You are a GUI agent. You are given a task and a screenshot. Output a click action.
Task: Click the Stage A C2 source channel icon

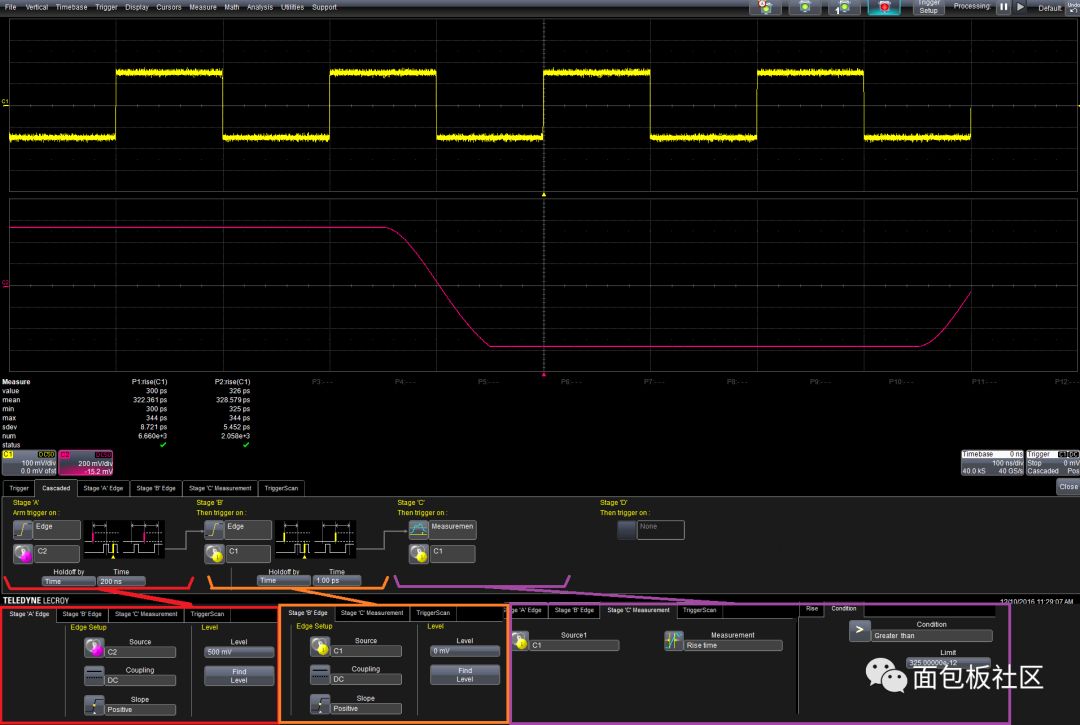tap(22, 554)
